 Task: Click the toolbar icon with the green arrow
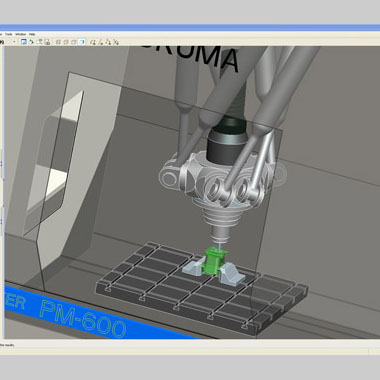pyautogui.click(x=31, y=42)
